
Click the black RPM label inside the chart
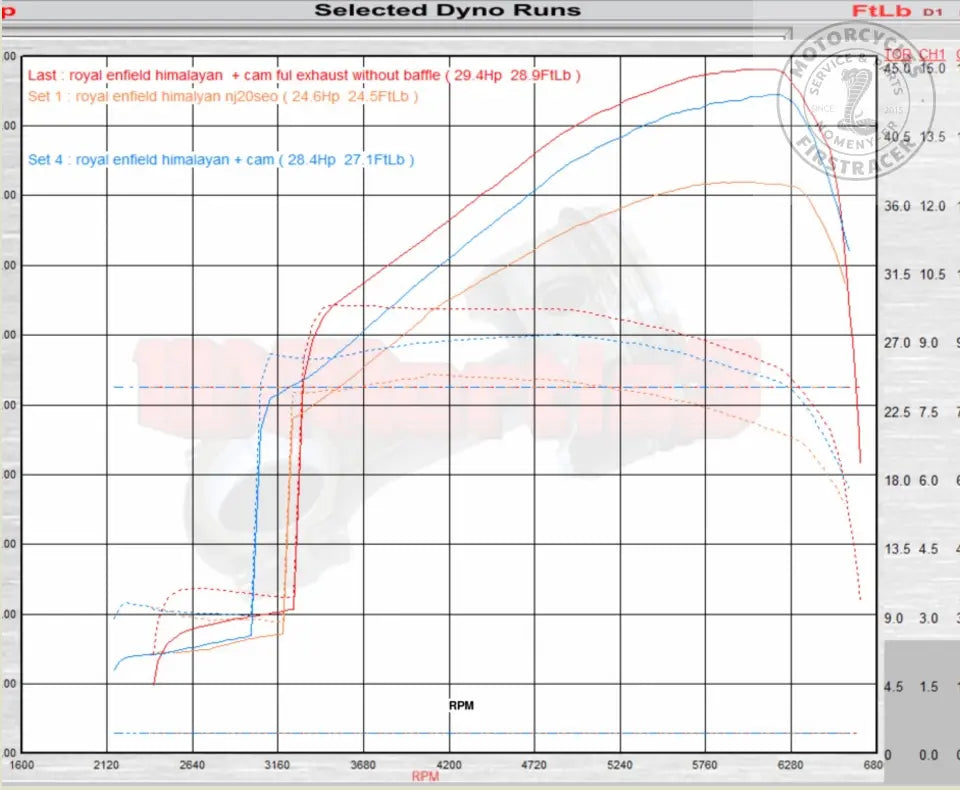pyautogui.click(x=461, y=705)
